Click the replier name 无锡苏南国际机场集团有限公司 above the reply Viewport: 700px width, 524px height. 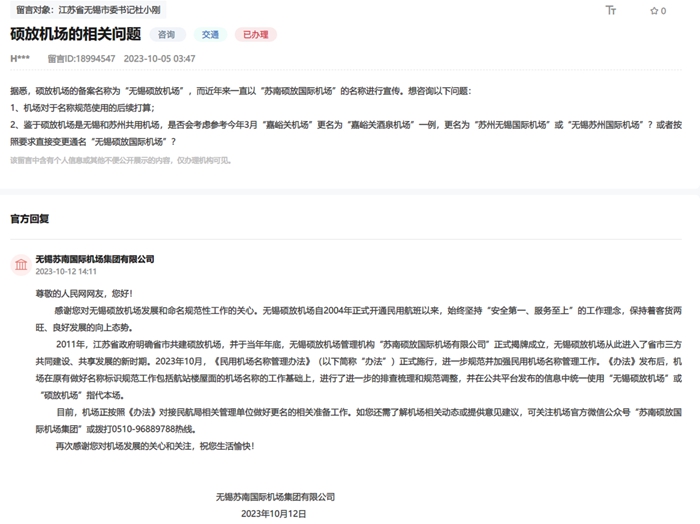coord(95,259)
